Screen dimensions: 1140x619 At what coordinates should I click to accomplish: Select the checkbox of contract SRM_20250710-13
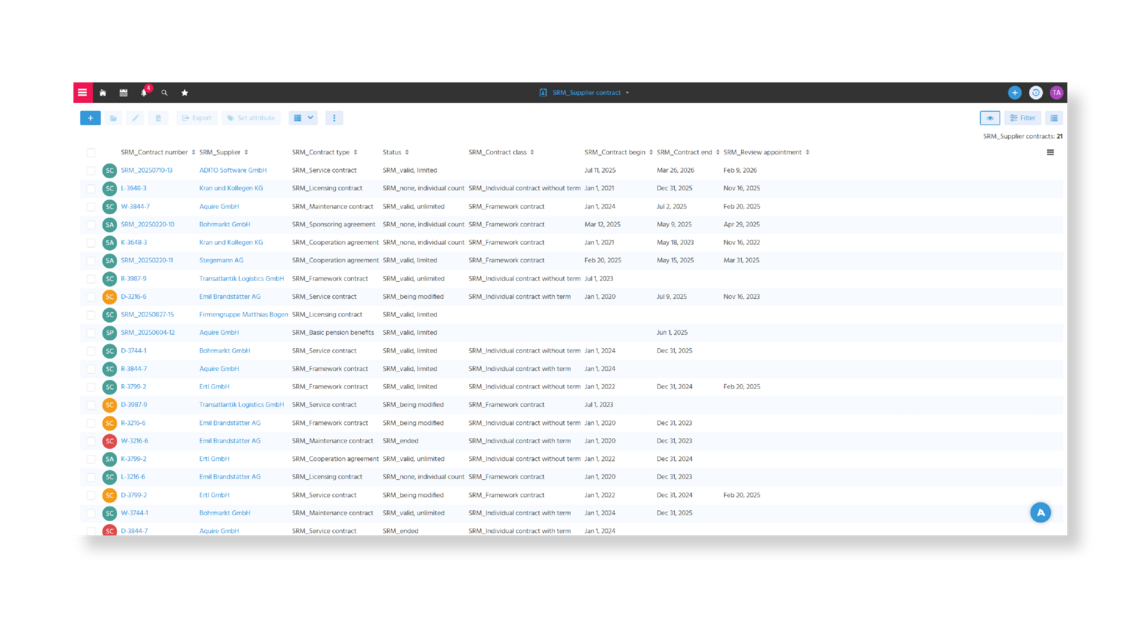[x=93, y=170]
